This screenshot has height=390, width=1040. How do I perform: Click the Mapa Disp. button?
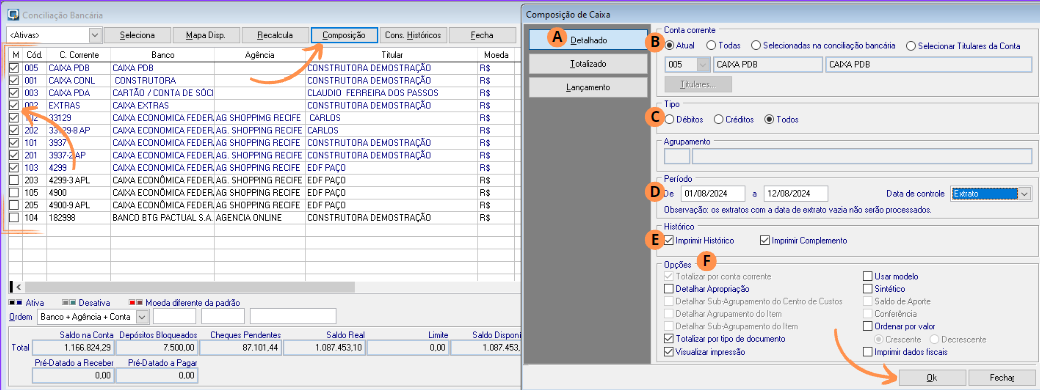(206, 34)
